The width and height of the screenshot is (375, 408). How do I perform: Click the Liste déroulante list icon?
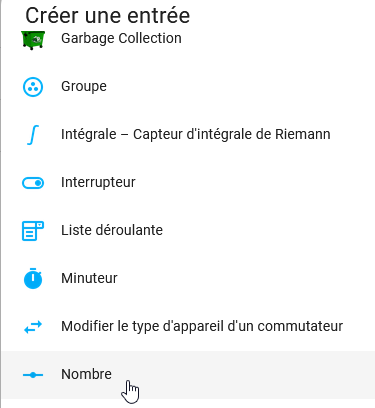pyautogui.click(x=33, y=231)
